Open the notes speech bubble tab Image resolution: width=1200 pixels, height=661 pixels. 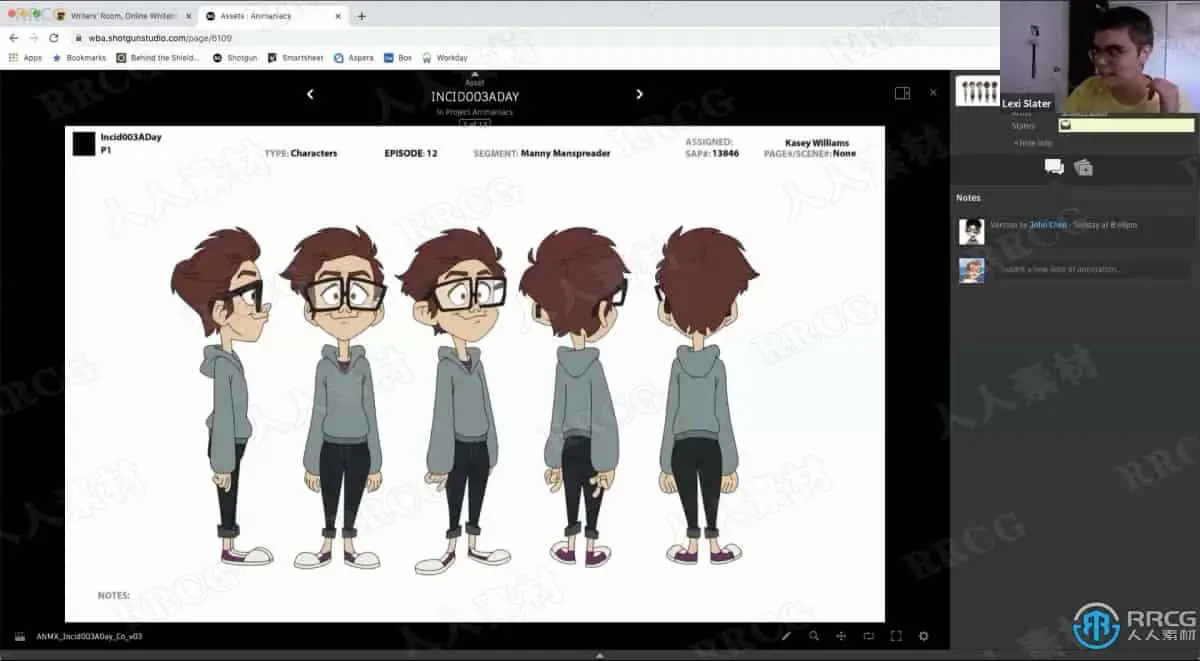pos(1054,167)
